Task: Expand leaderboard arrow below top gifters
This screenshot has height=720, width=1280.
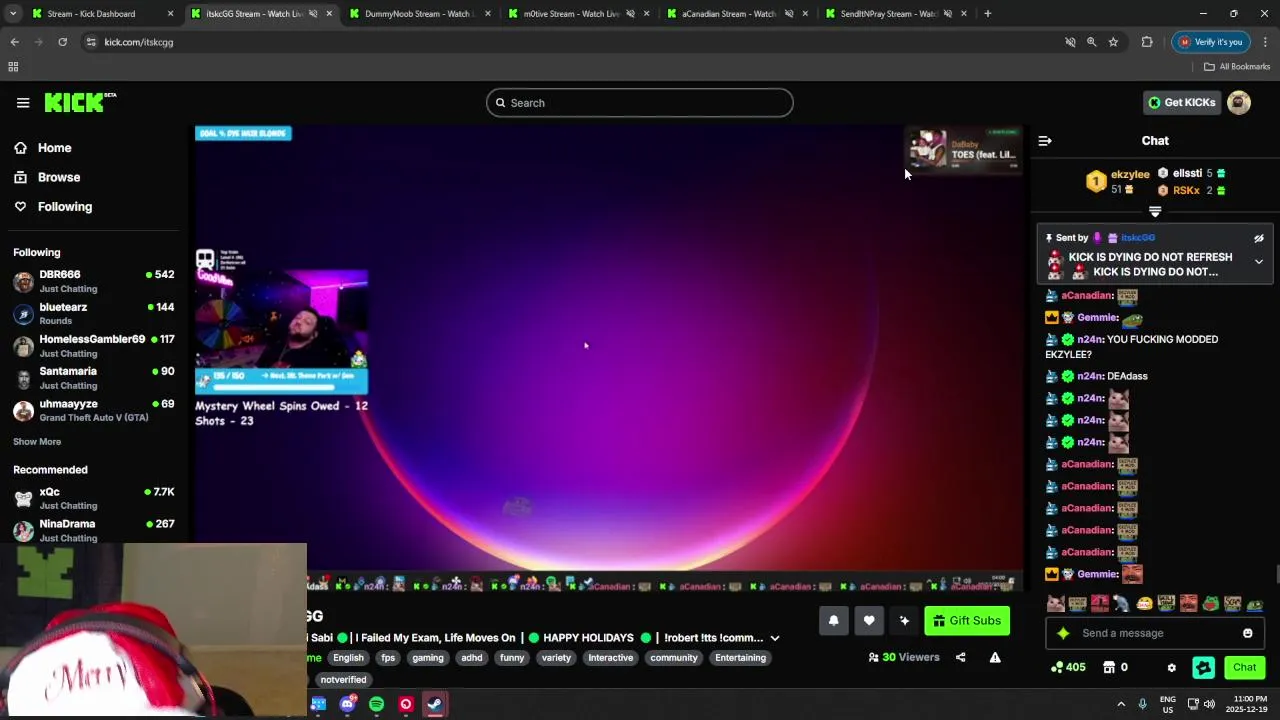Action: (x=1155, y=211)
